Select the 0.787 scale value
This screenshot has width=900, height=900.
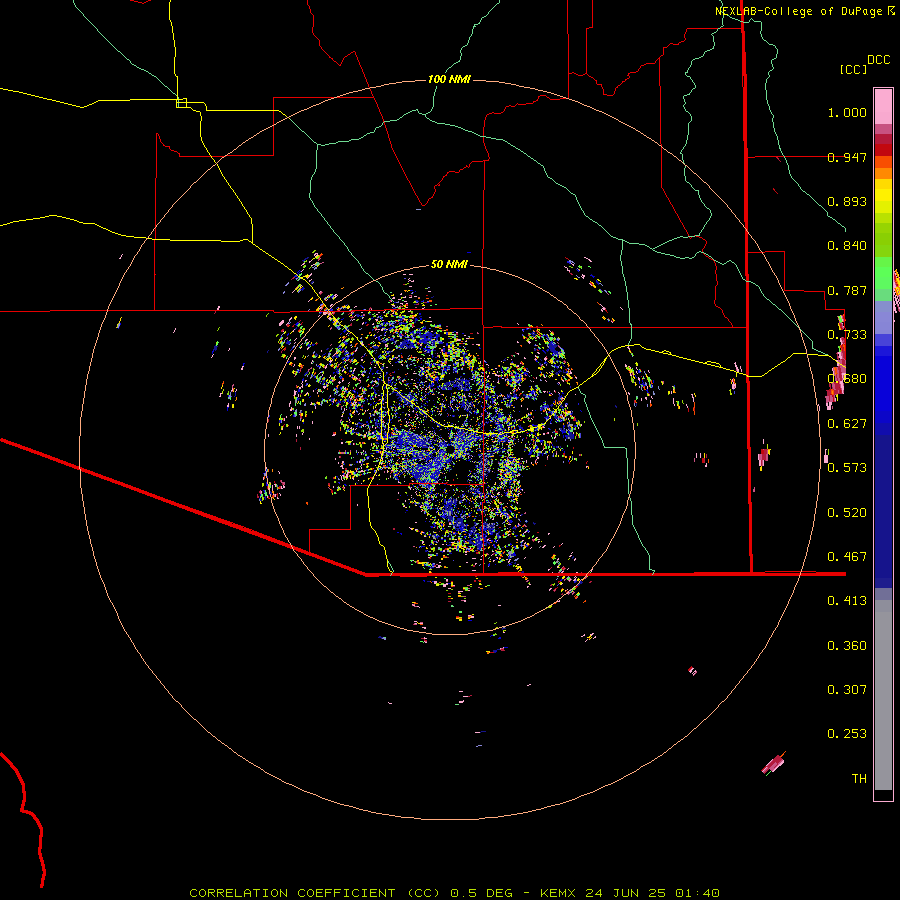(x=847, y=290)
